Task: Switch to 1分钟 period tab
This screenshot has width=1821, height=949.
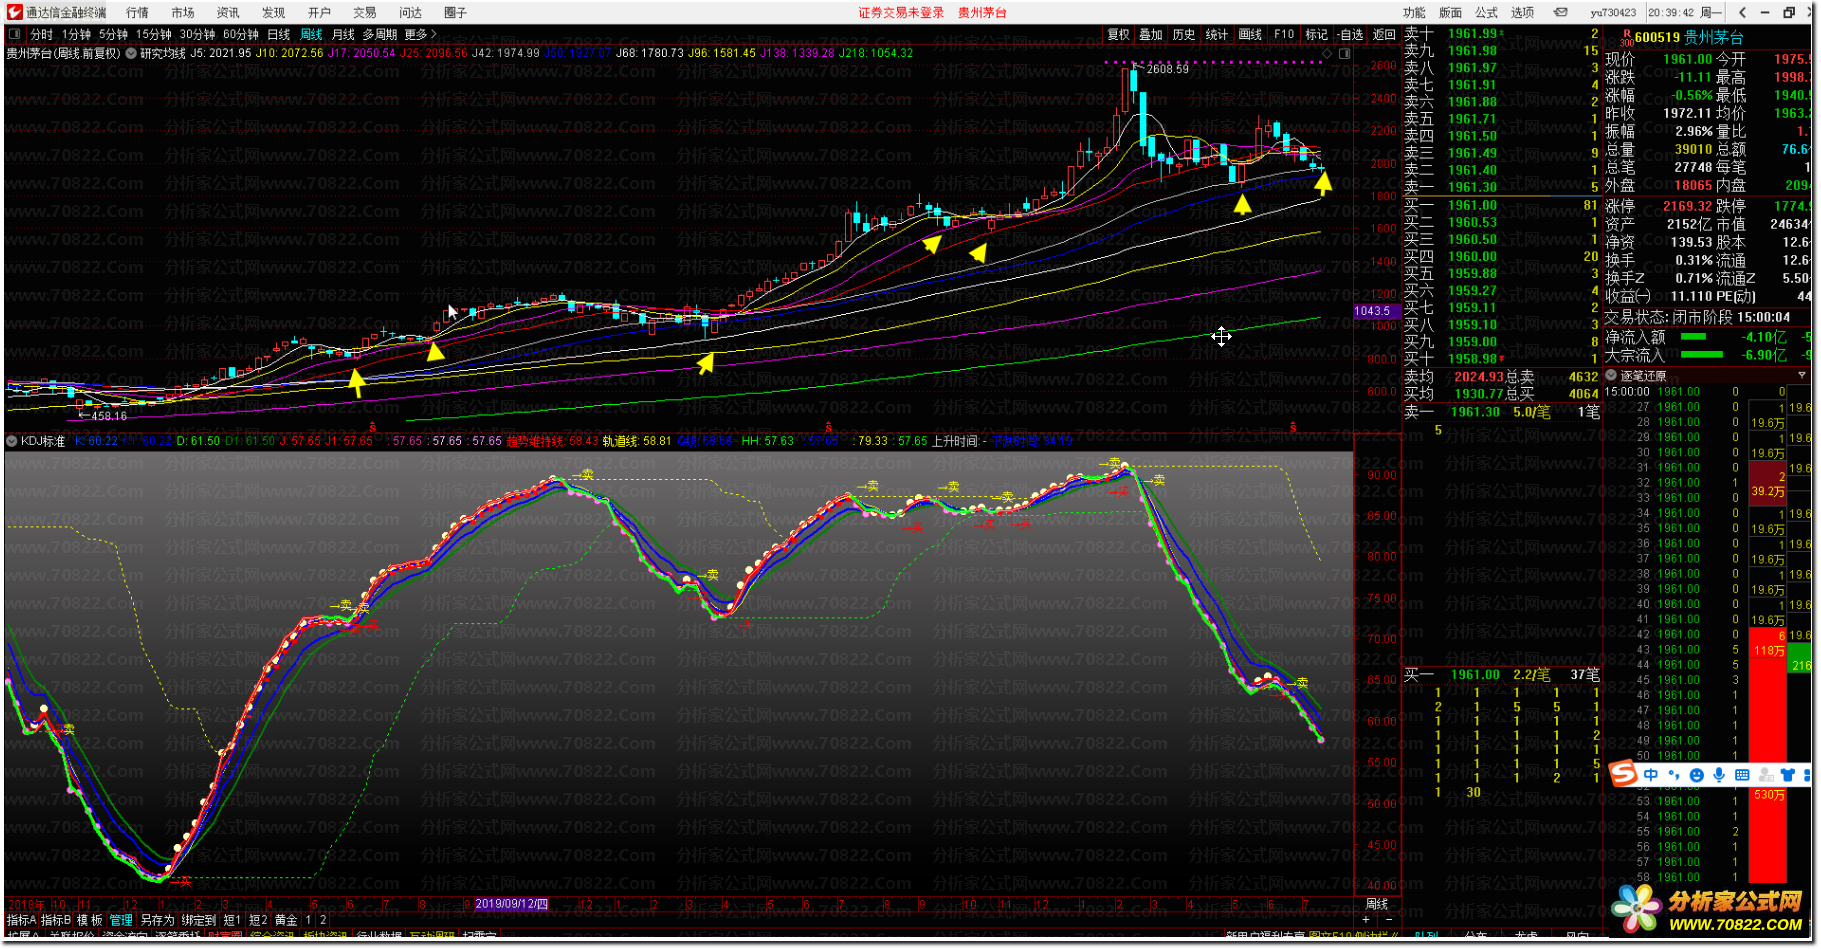Action: 76,34
